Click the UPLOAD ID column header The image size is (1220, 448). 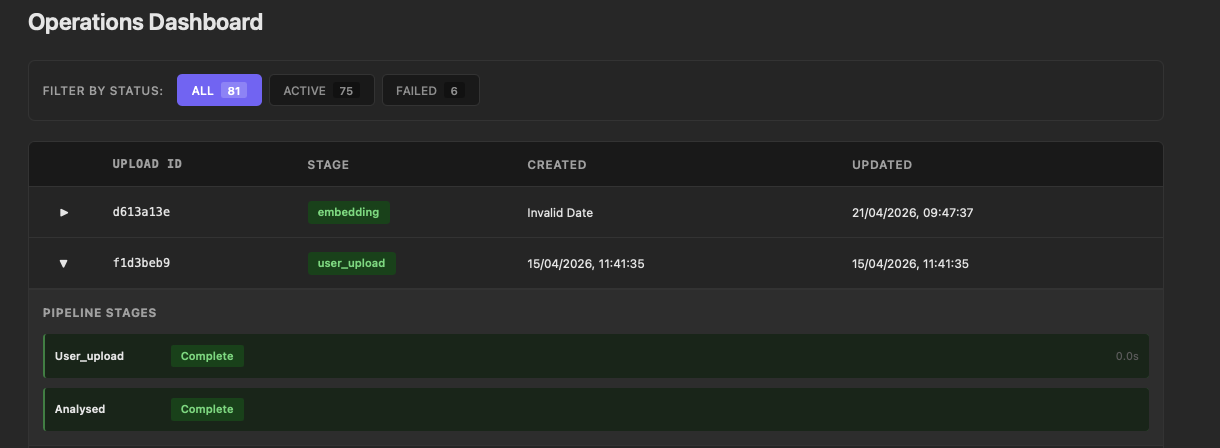pyautogui.click(x=147, y=164)
